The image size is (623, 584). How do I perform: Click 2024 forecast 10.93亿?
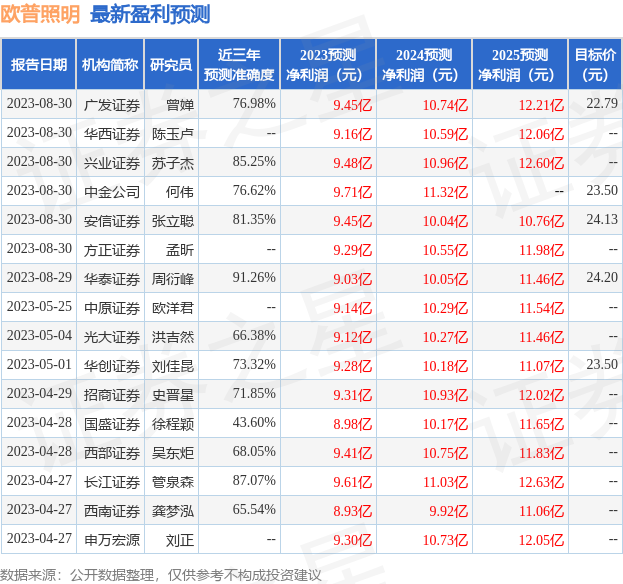[x=445, y=395]
